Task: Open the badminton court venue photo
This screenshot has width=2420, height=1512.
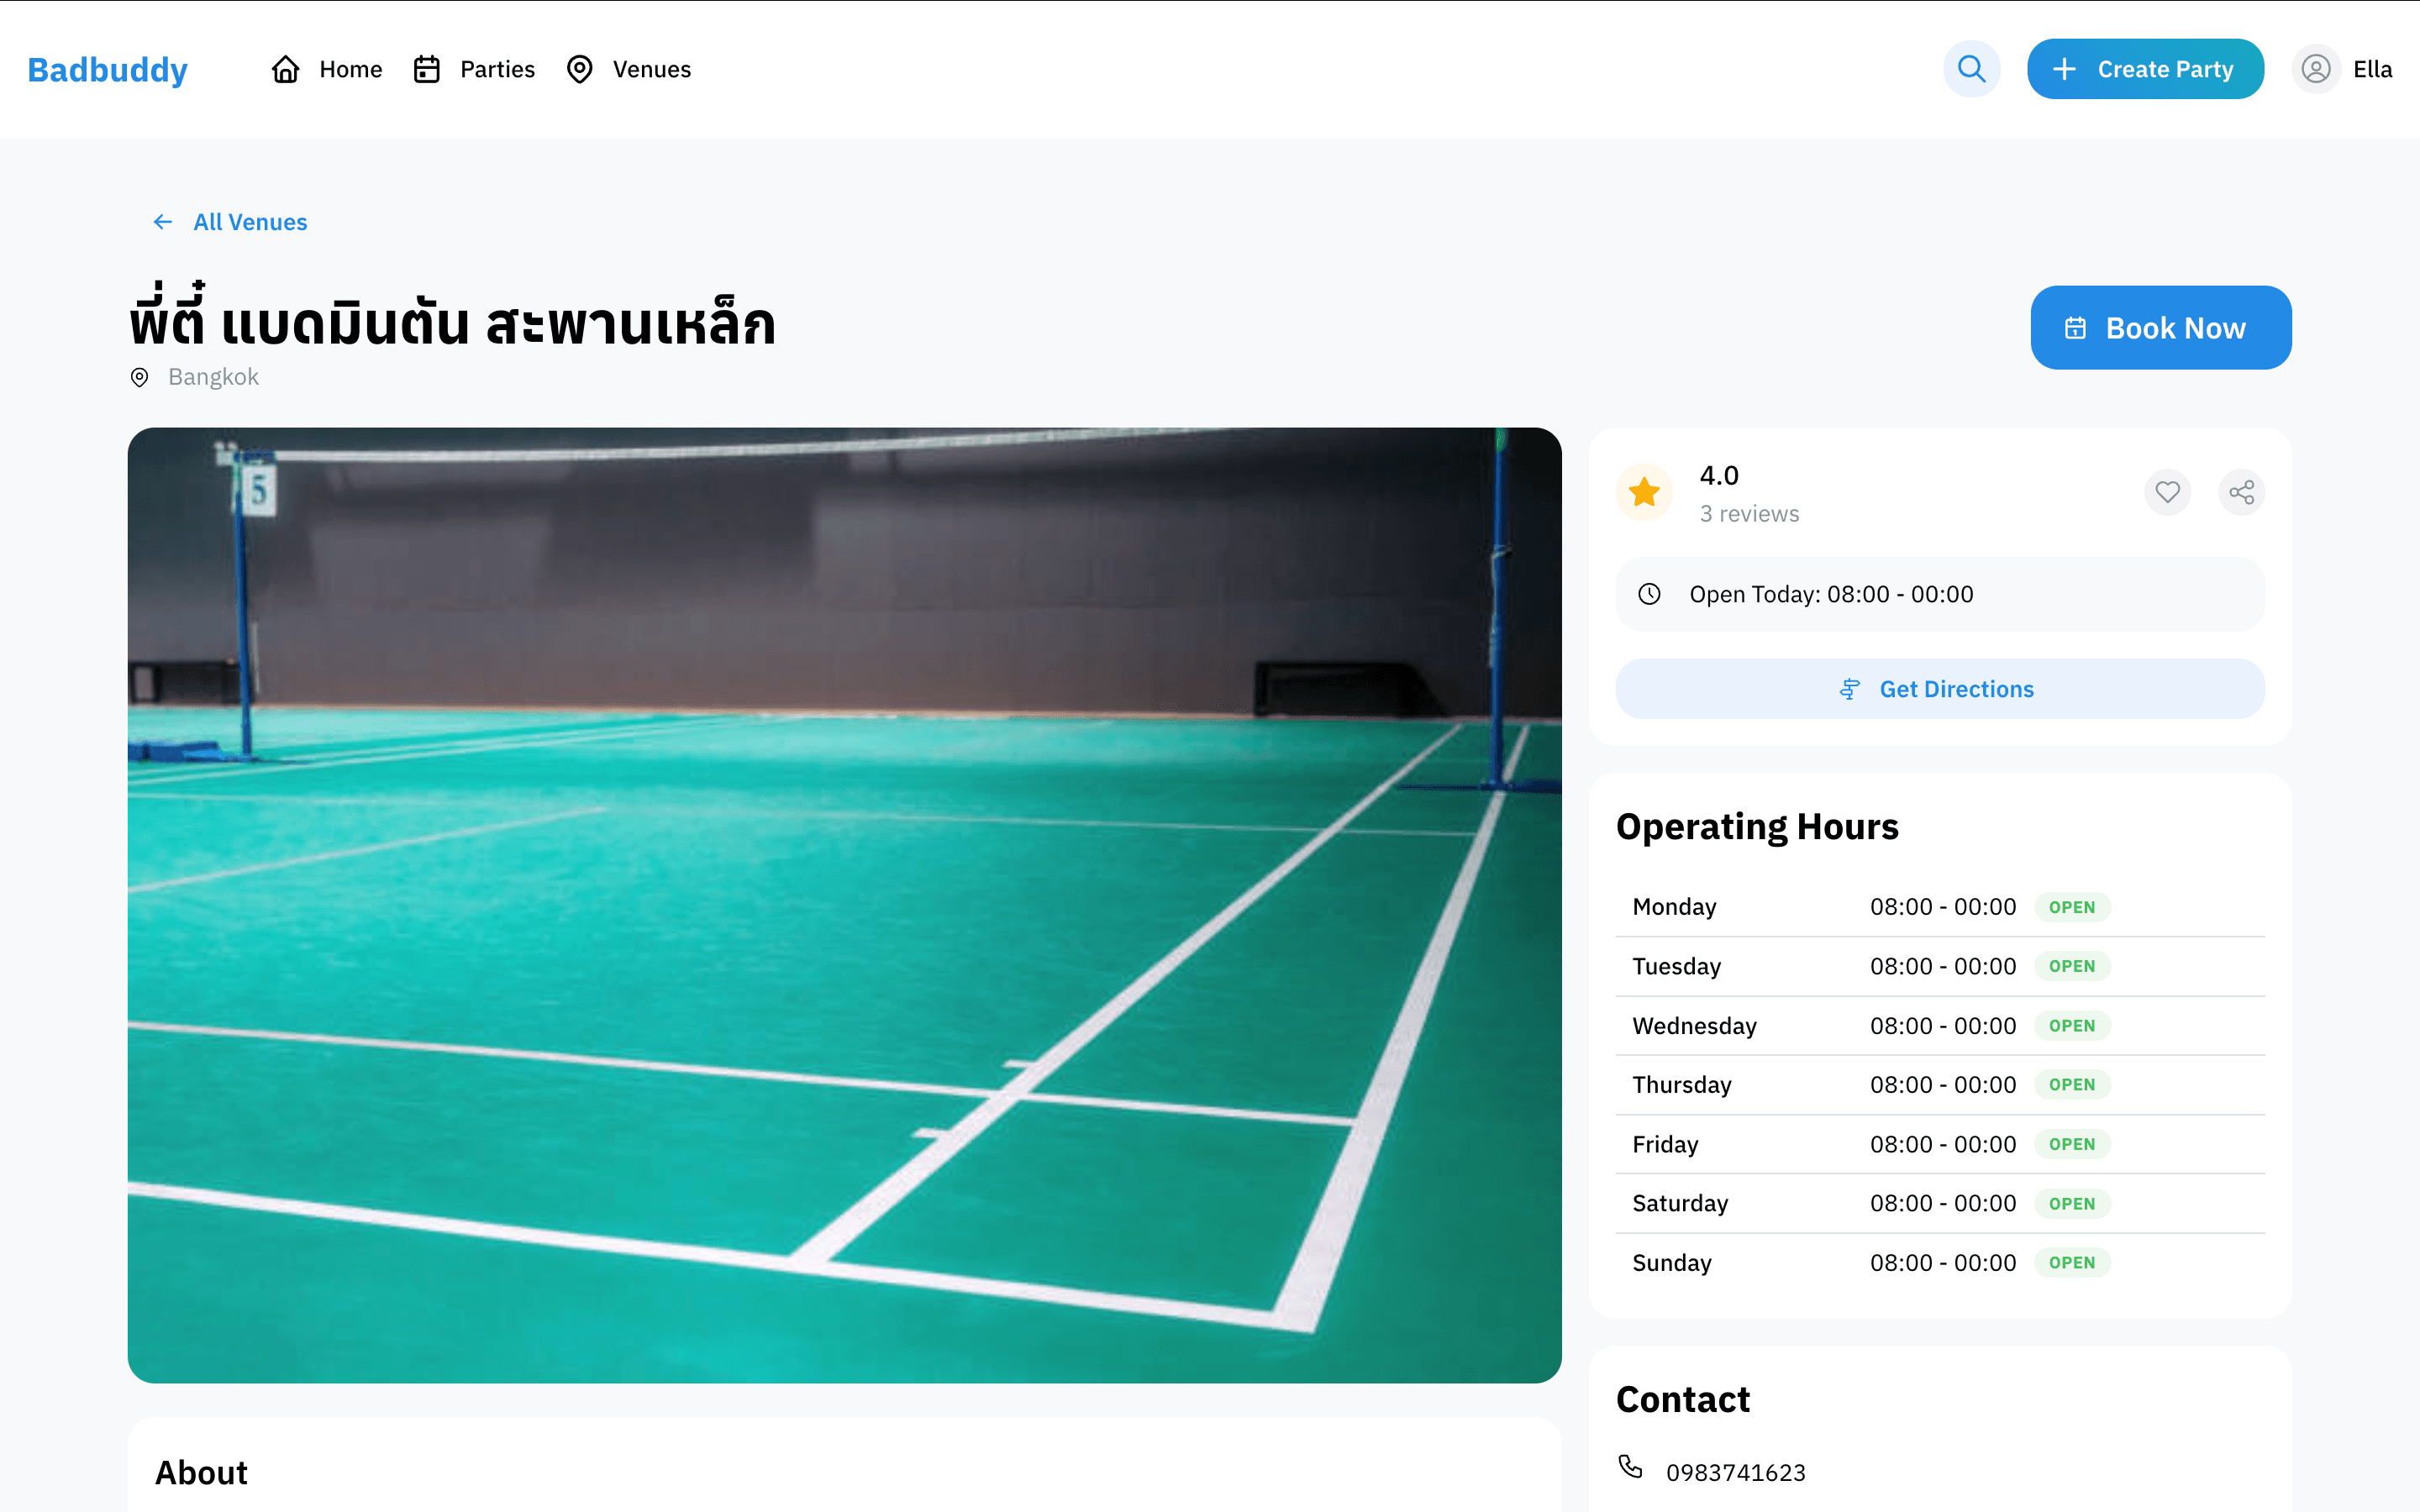Action: 844,905
